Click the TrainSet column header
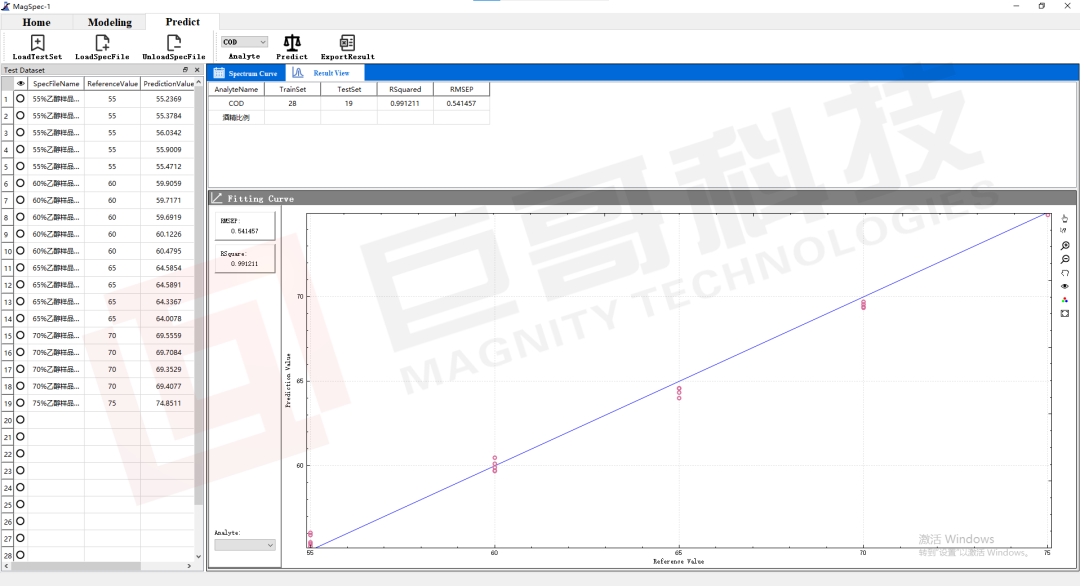The image size is (1080, 586). 293,89
